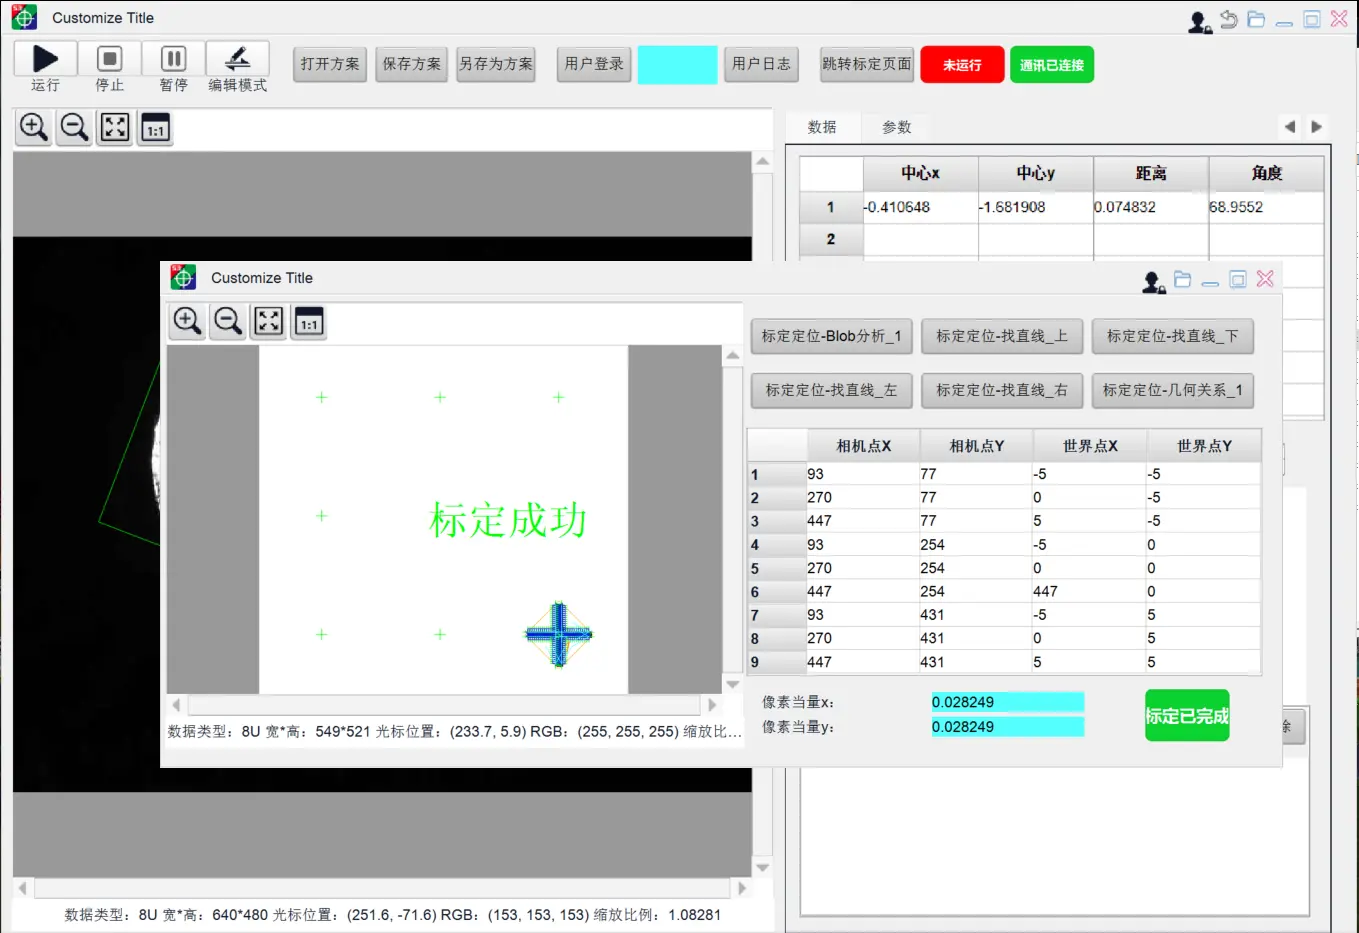Click 像素当量y value field
1359x933 pixels.
point(1007,727)
